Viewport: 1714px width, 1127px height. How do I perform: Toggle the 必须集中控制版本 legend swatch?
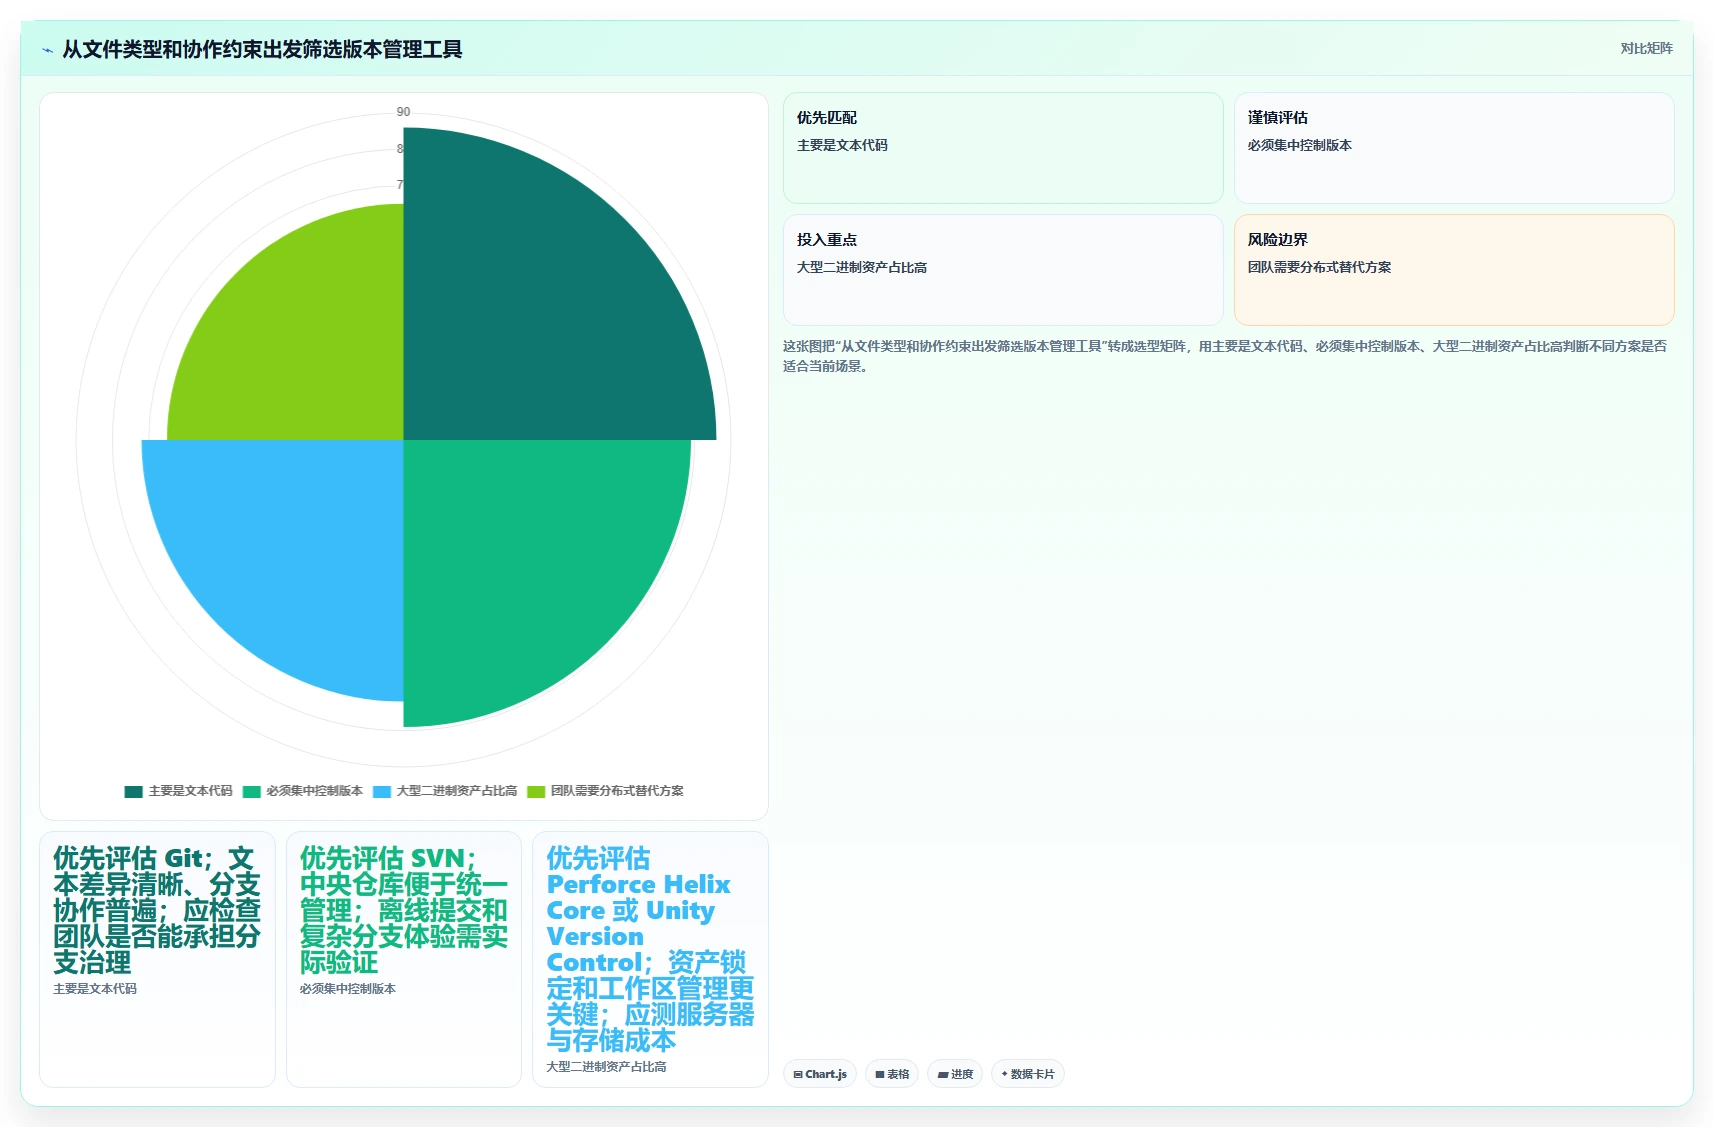251,791
